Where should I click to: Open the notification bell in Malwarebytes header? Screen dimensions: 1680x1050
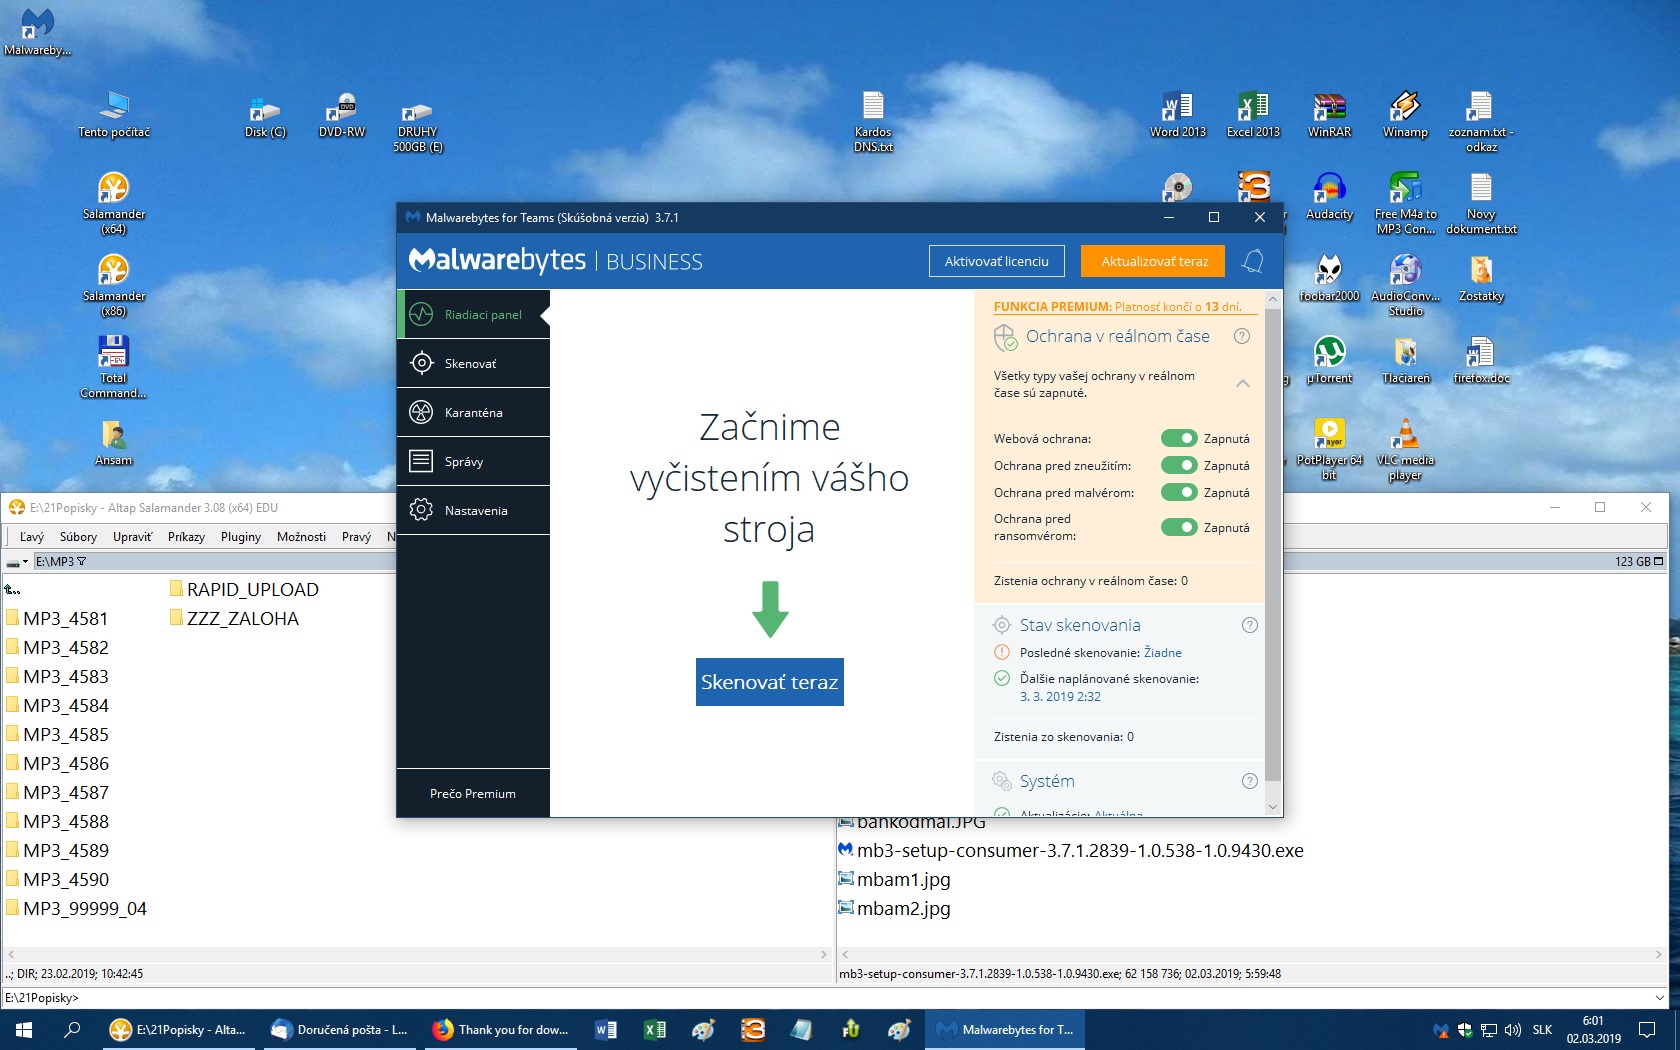[1253, 261]
